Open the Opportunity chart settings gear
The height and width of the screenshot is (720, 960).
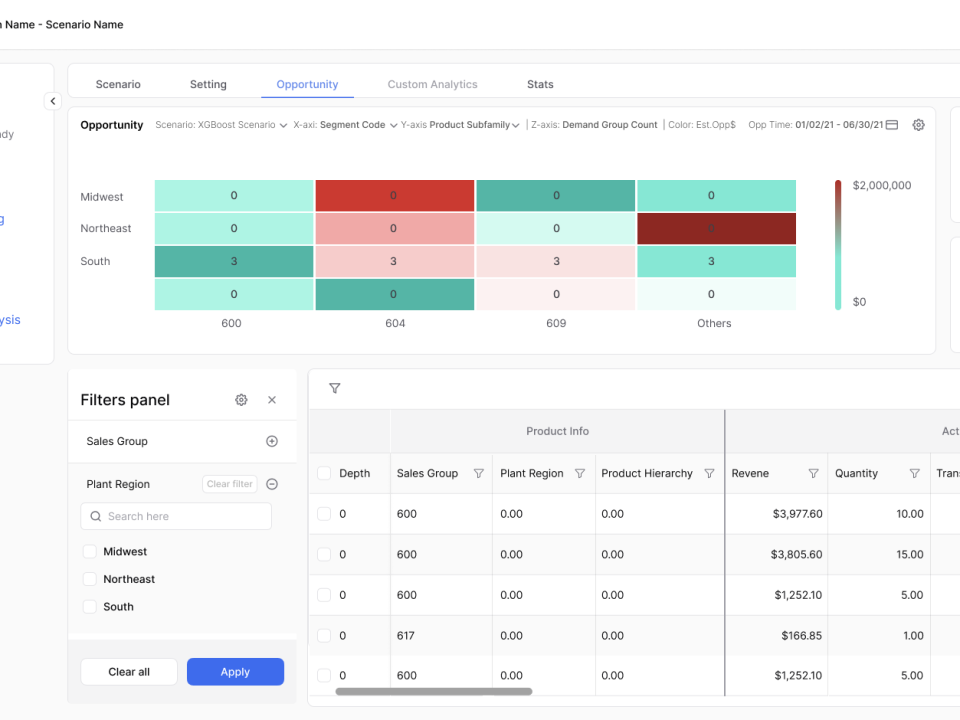click(x=918, y=125)
